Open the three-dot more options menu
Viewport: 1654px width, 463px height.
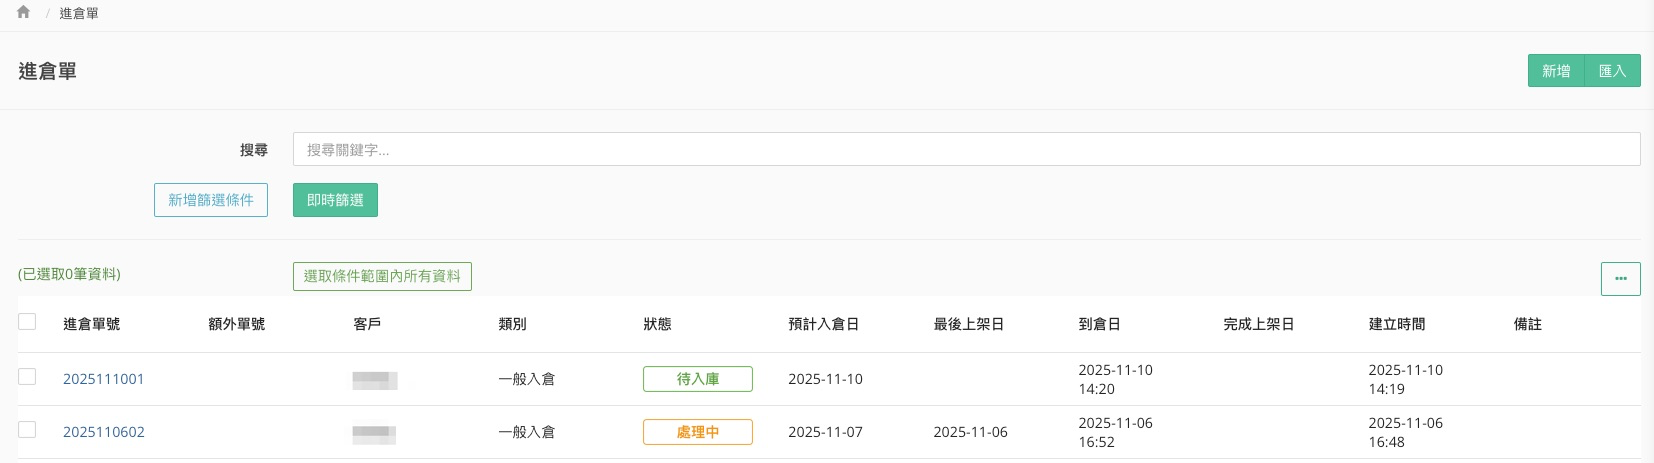coord(1620,279)
